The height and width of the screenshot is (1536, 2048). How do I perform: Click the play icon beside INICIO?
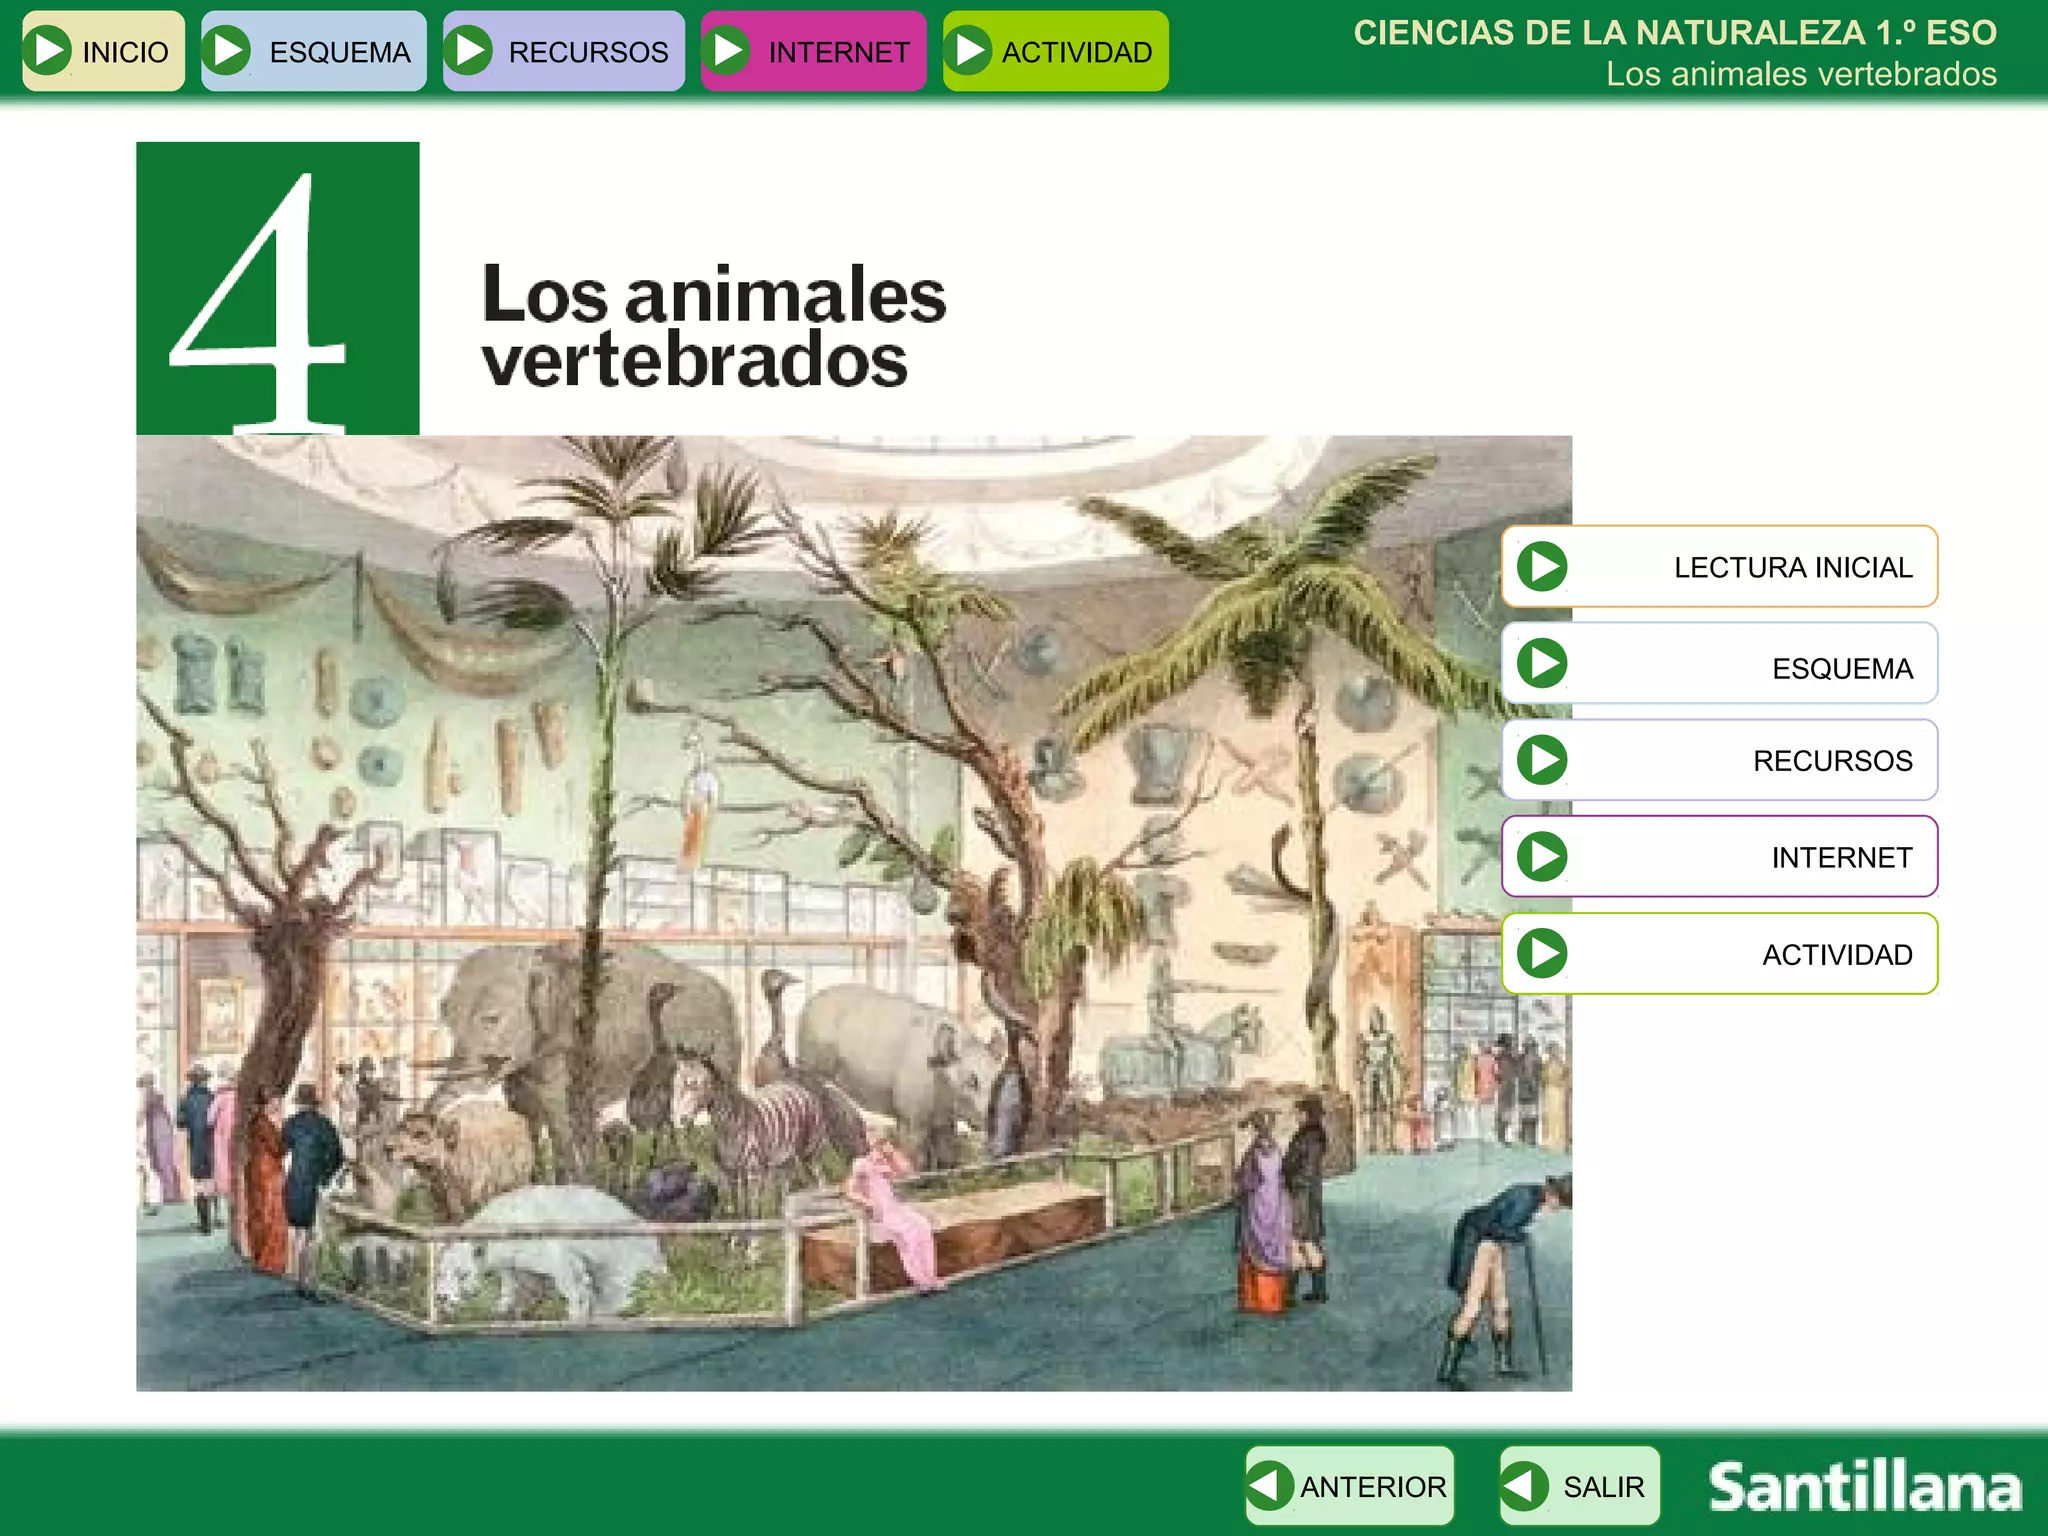(x=49, y=51)
